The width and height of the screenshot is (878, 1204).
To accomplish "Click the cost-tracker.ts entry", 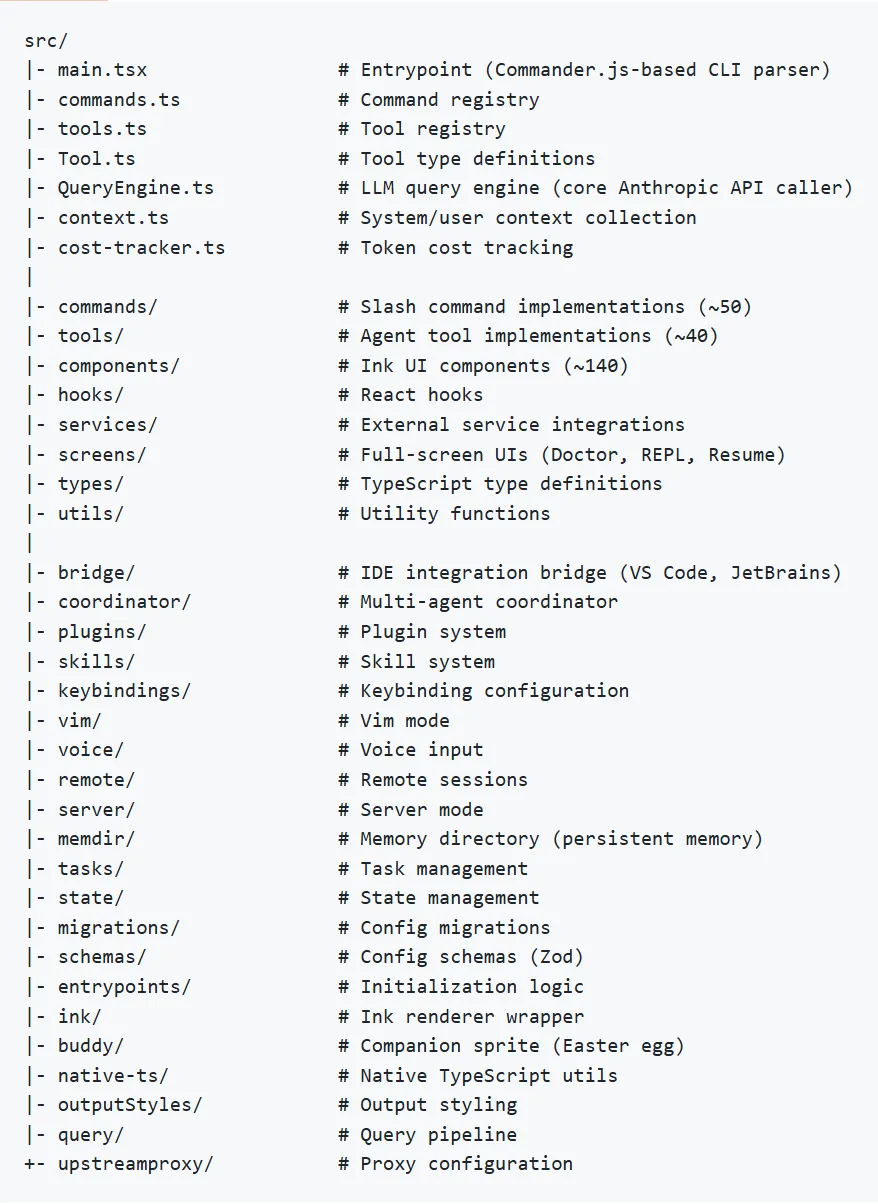I will click(141, 247).
